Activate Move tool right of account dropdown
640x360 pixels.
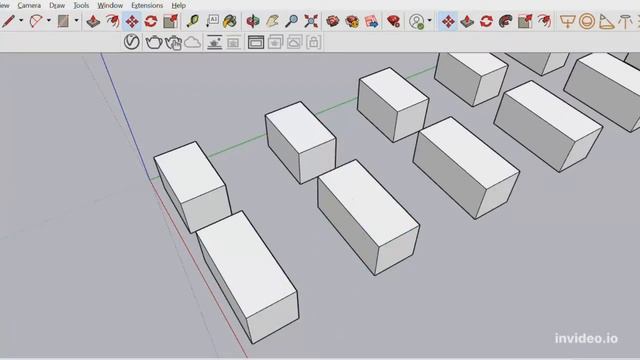pos(448,21)
